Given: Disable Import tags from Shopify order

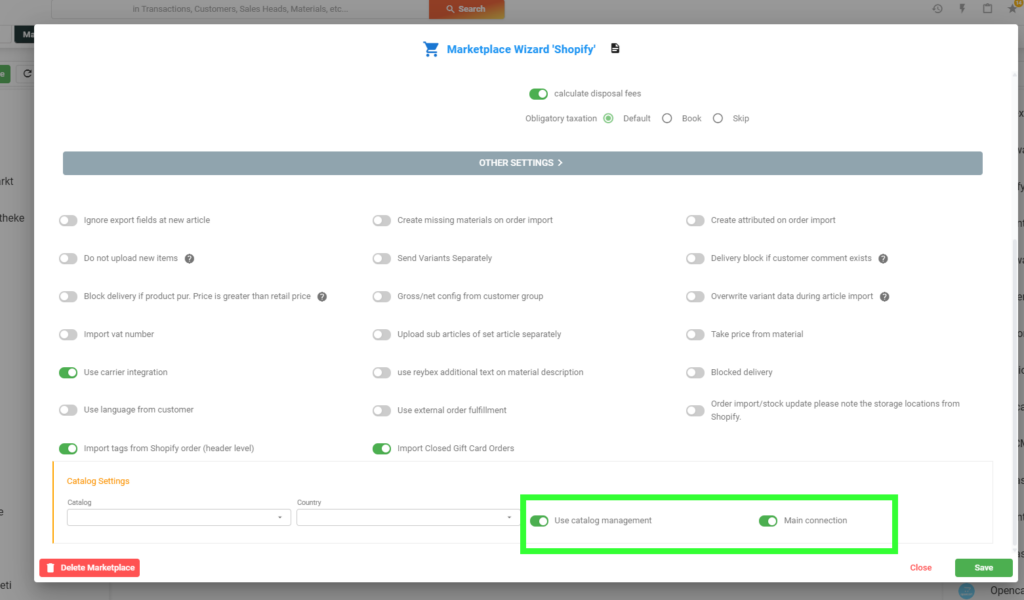Looking at the screenshot, I should point(68,449).
